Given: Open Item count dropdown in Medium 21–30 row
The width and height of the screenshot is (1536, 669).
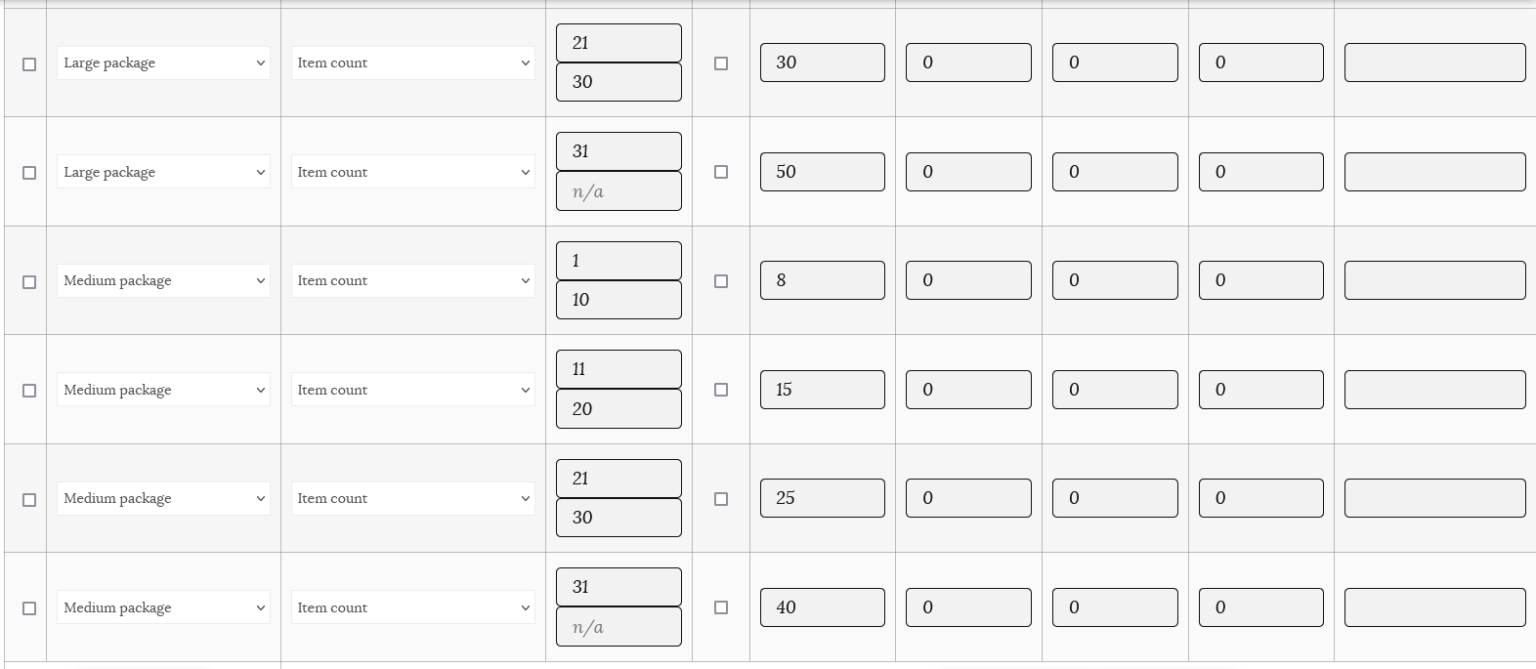Looking at the screenshot, I should coord(413,499).
